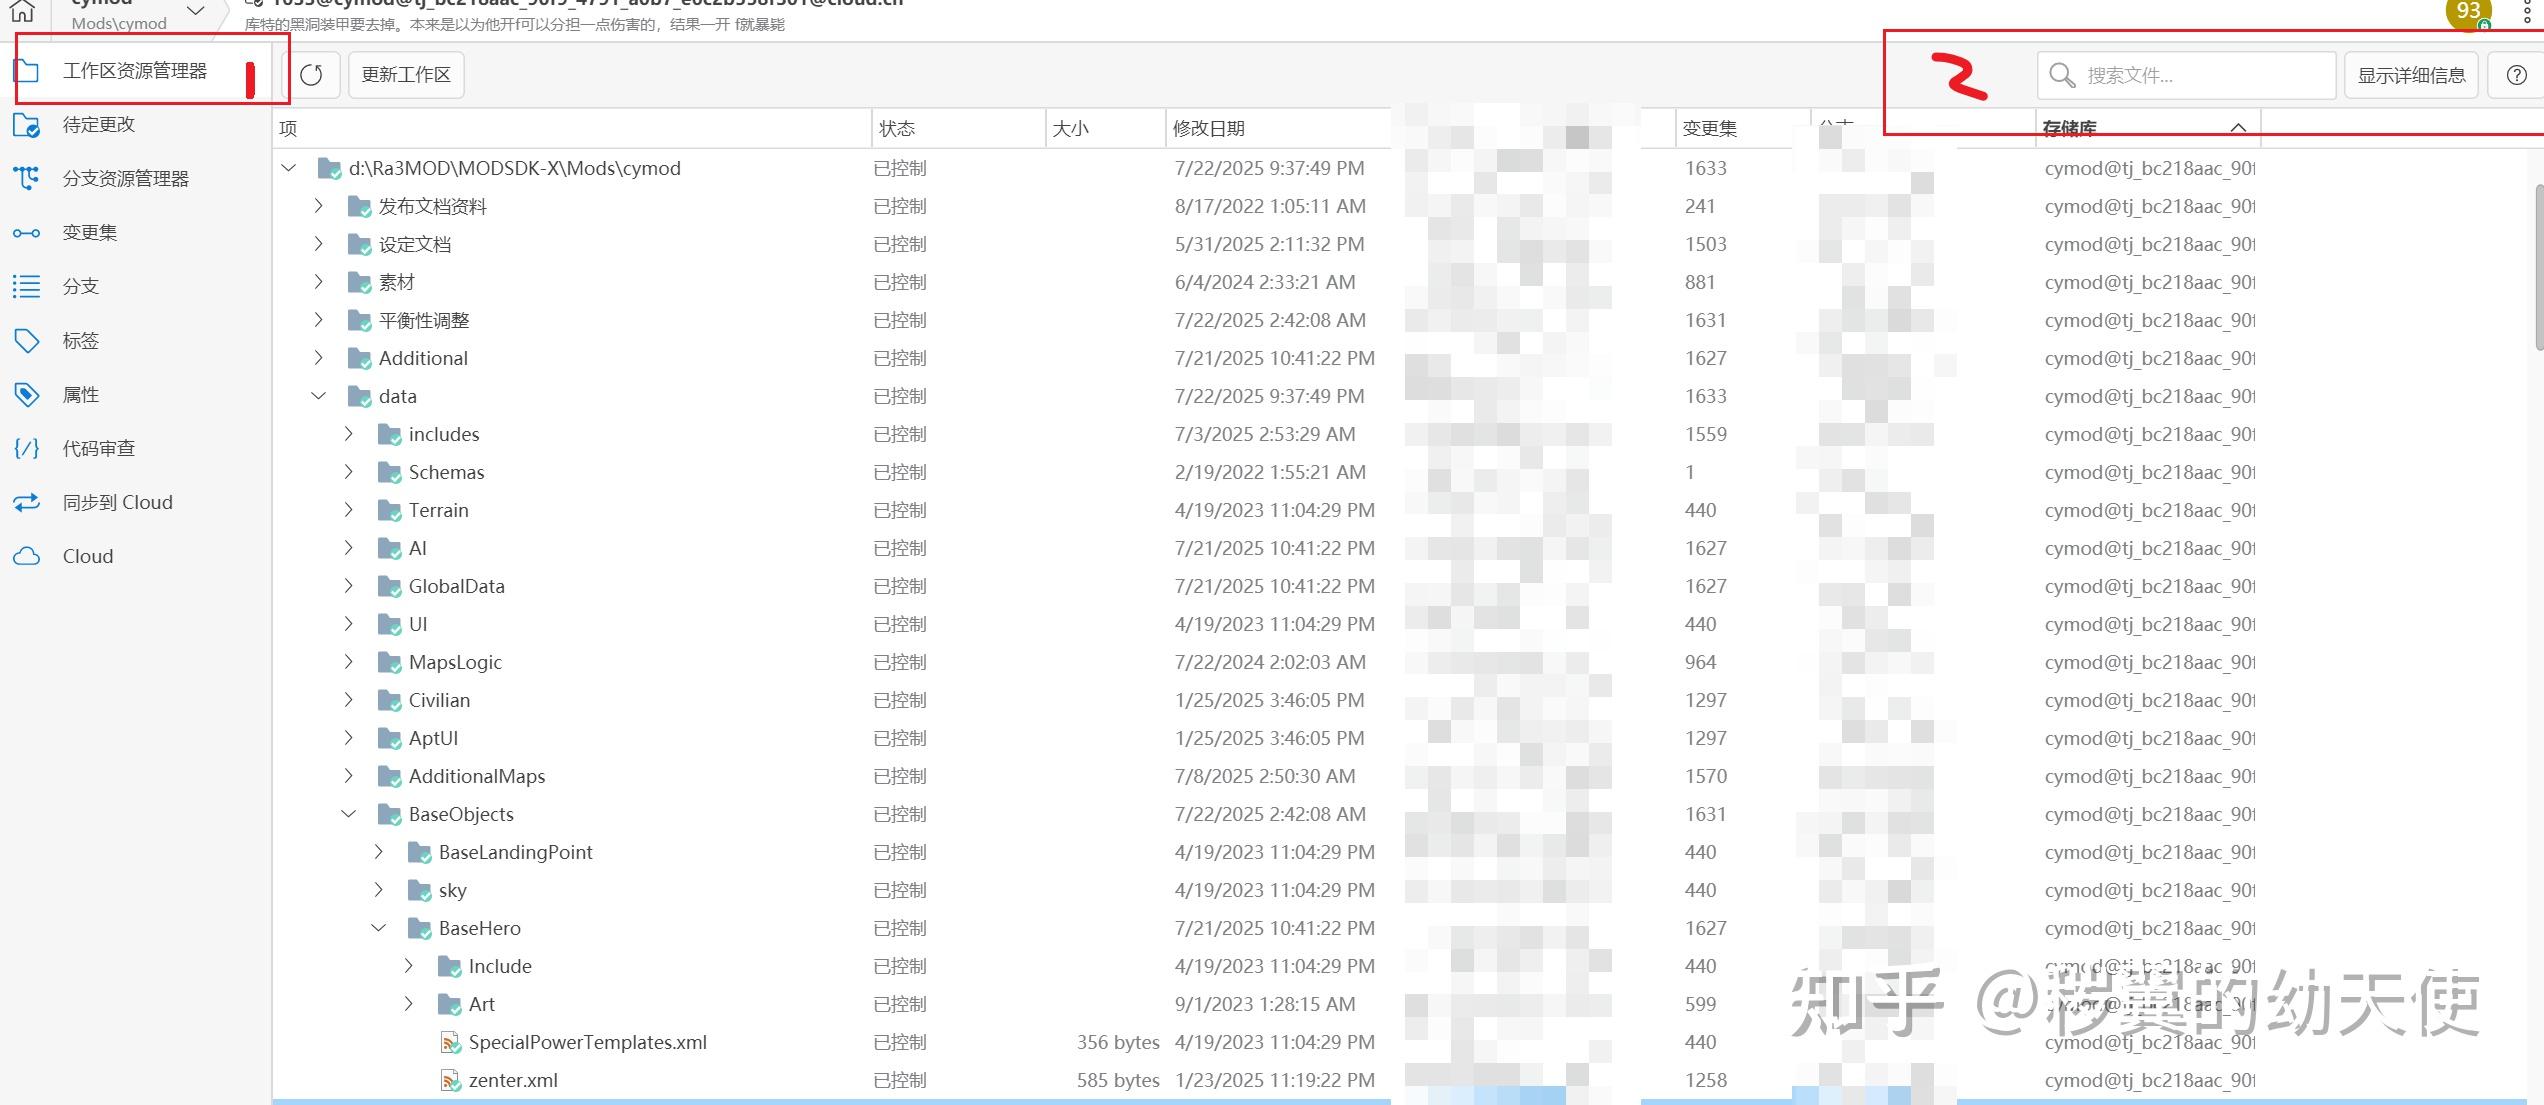Collapse the BaseObjects folder

(348, 814)
